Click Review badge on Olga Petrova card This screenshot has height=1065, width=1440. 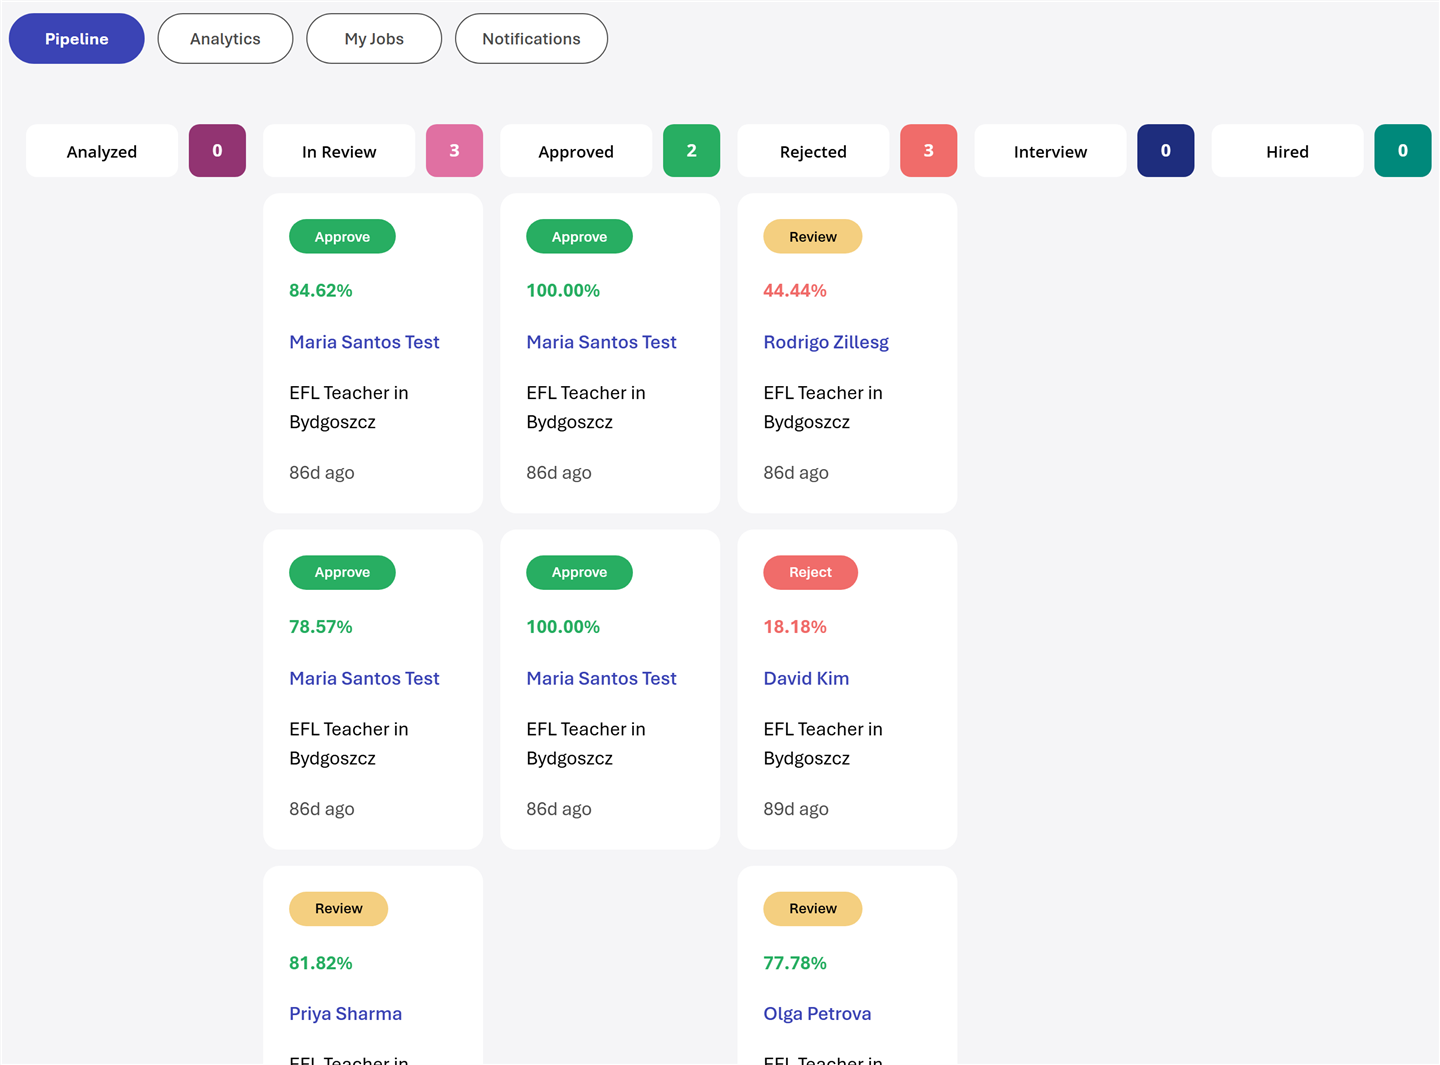812,909
